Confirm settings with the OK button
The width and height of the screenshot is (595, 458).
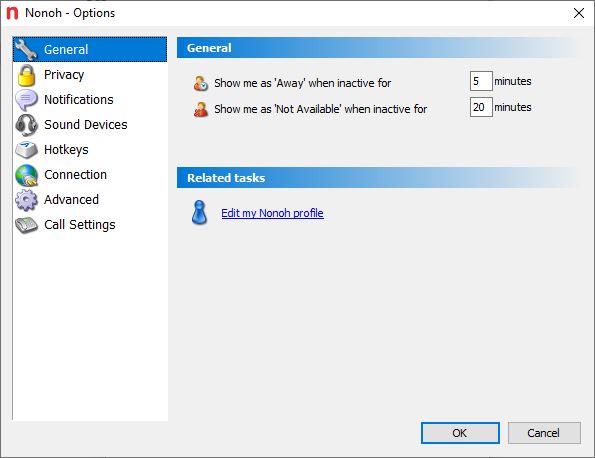(x=460, y=433)
